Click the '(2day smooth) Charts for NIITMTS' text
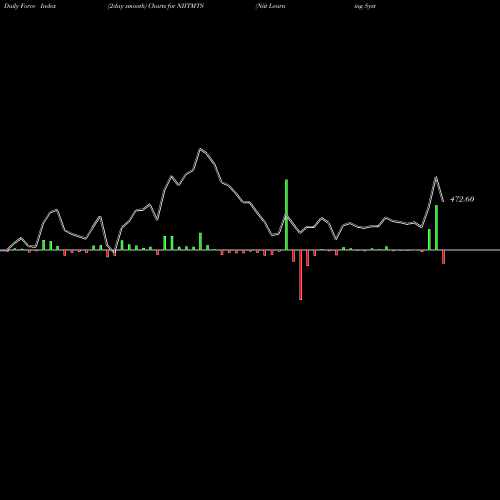Viewport: 500px width, 500px height. point(156,6)
